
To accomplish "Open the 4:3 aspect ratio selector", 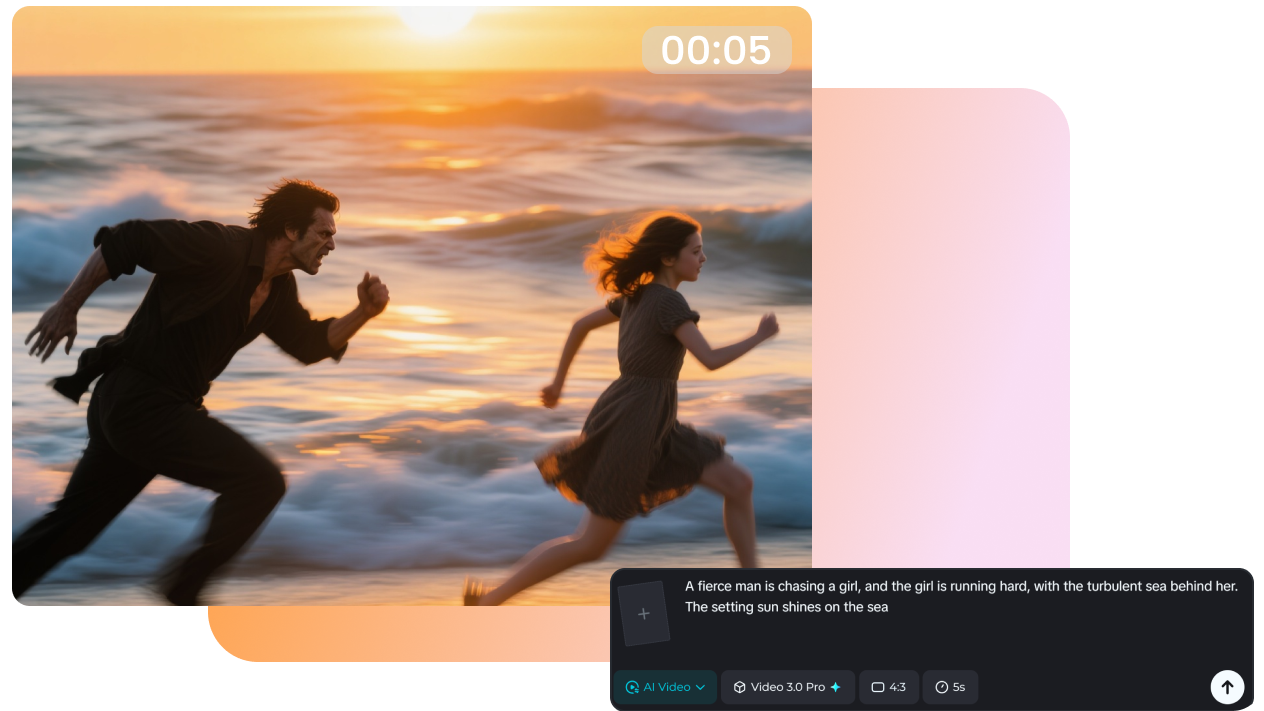I will (888, 687).
